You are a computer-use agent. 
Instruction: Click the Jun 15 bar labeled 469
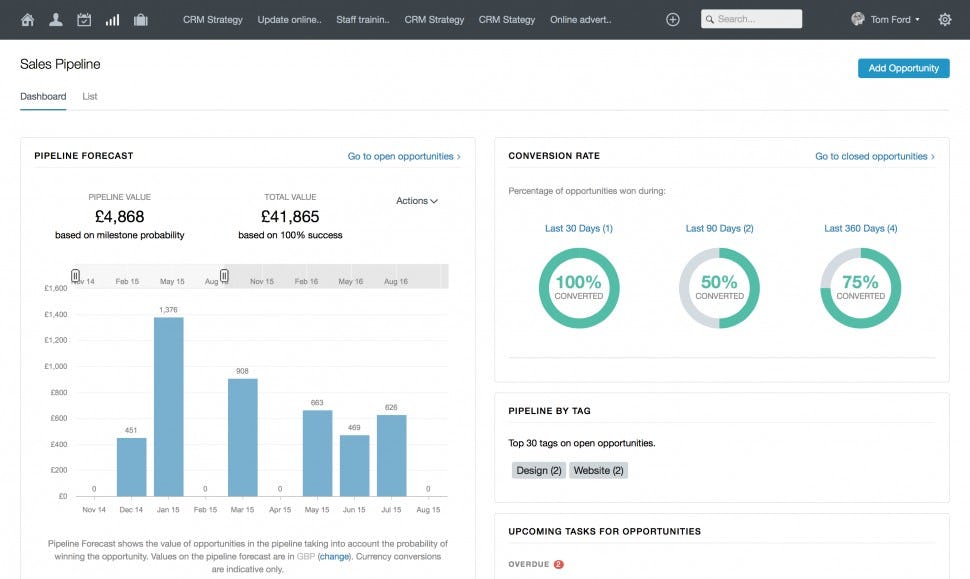(354, 466)
